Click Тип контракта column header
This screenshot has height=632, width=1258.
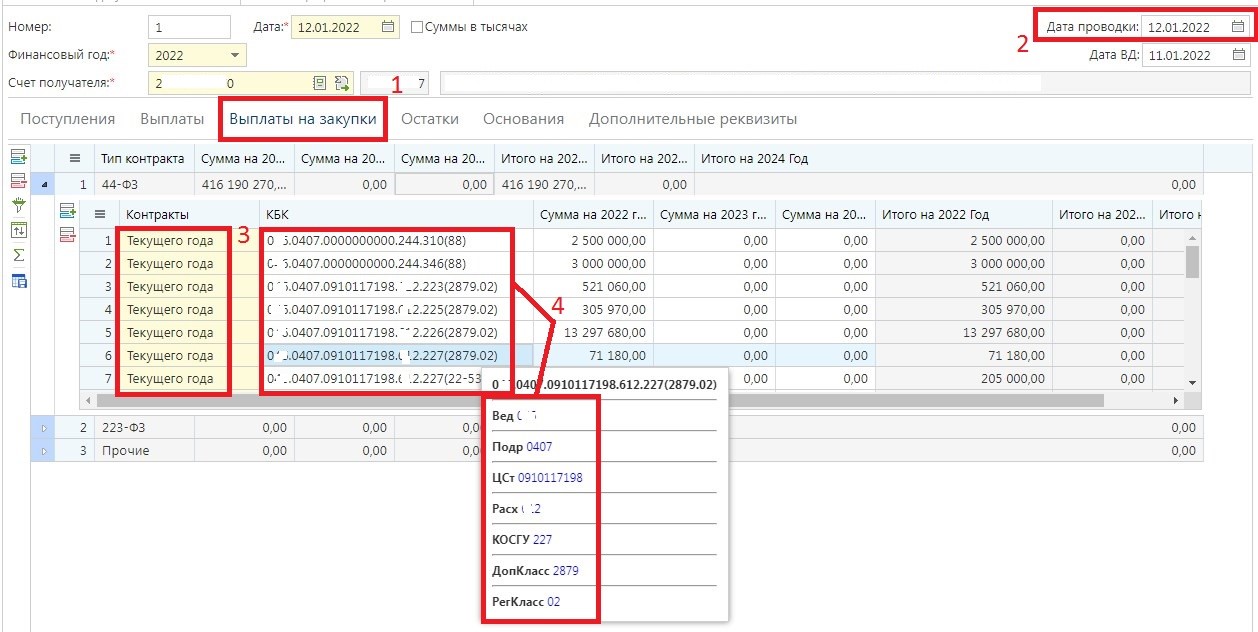click(x=144, y=159)
